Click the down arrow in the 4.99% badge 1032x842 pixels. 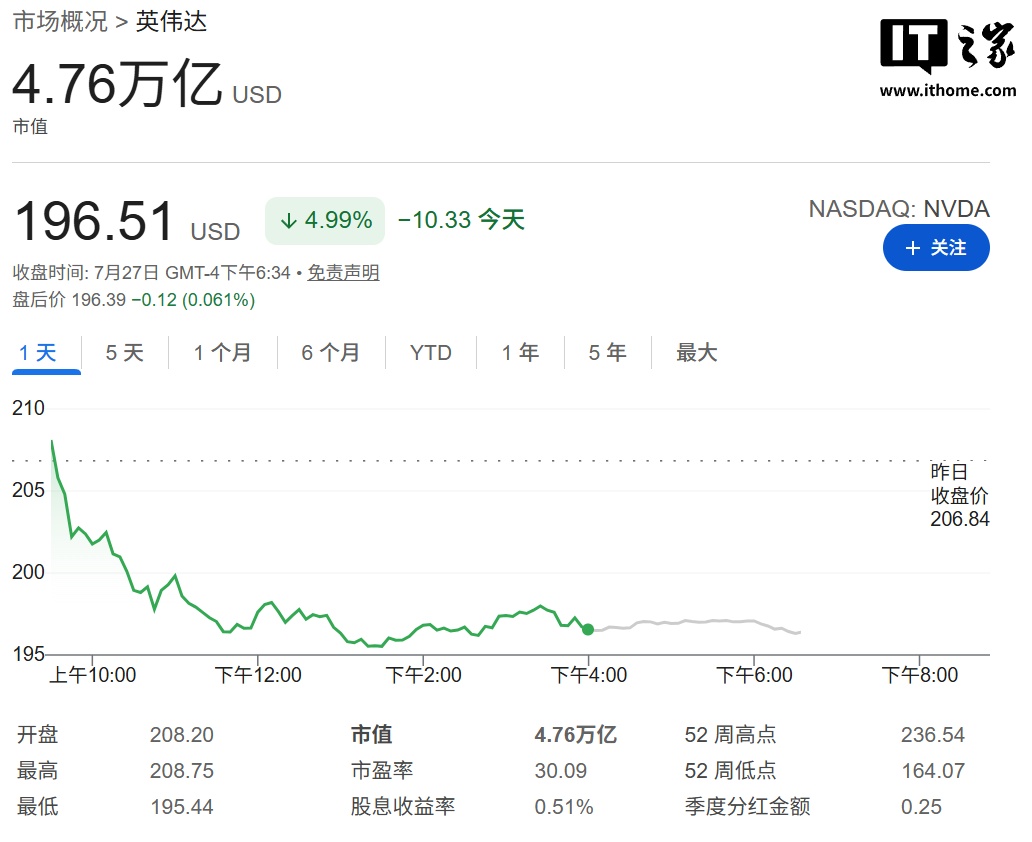coord(288,221)
